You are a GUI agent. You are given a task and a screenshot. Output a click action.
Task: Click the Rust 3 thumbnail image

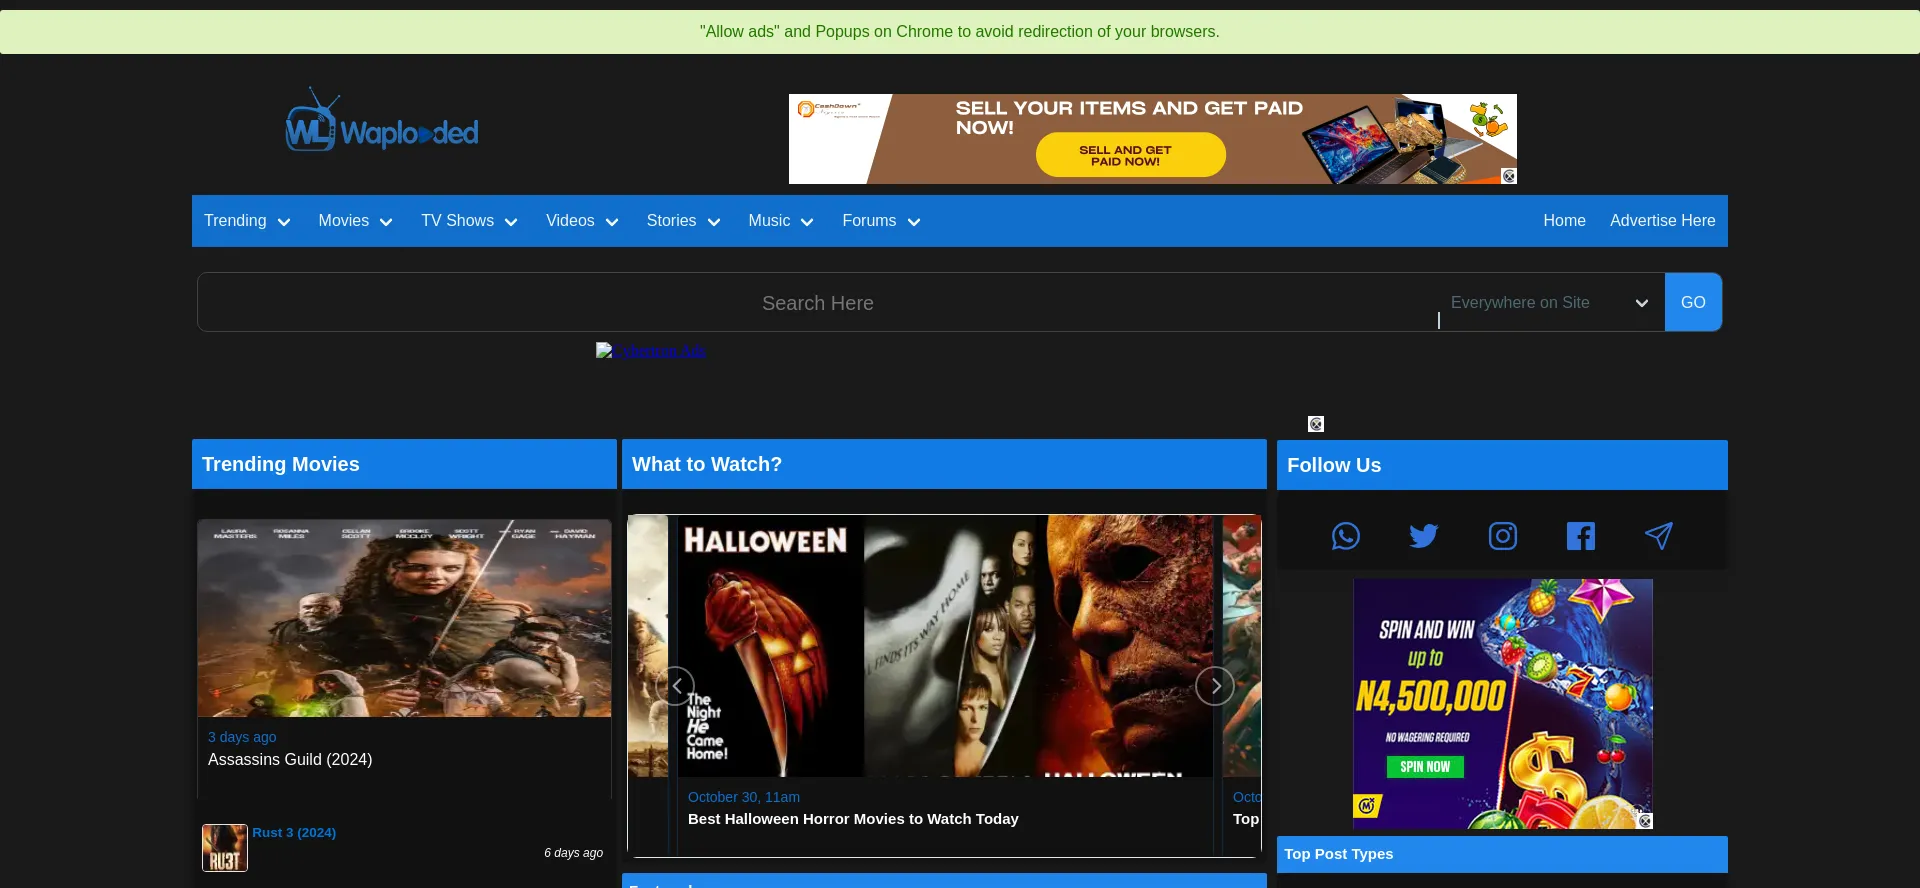click(x=225, y=848)
